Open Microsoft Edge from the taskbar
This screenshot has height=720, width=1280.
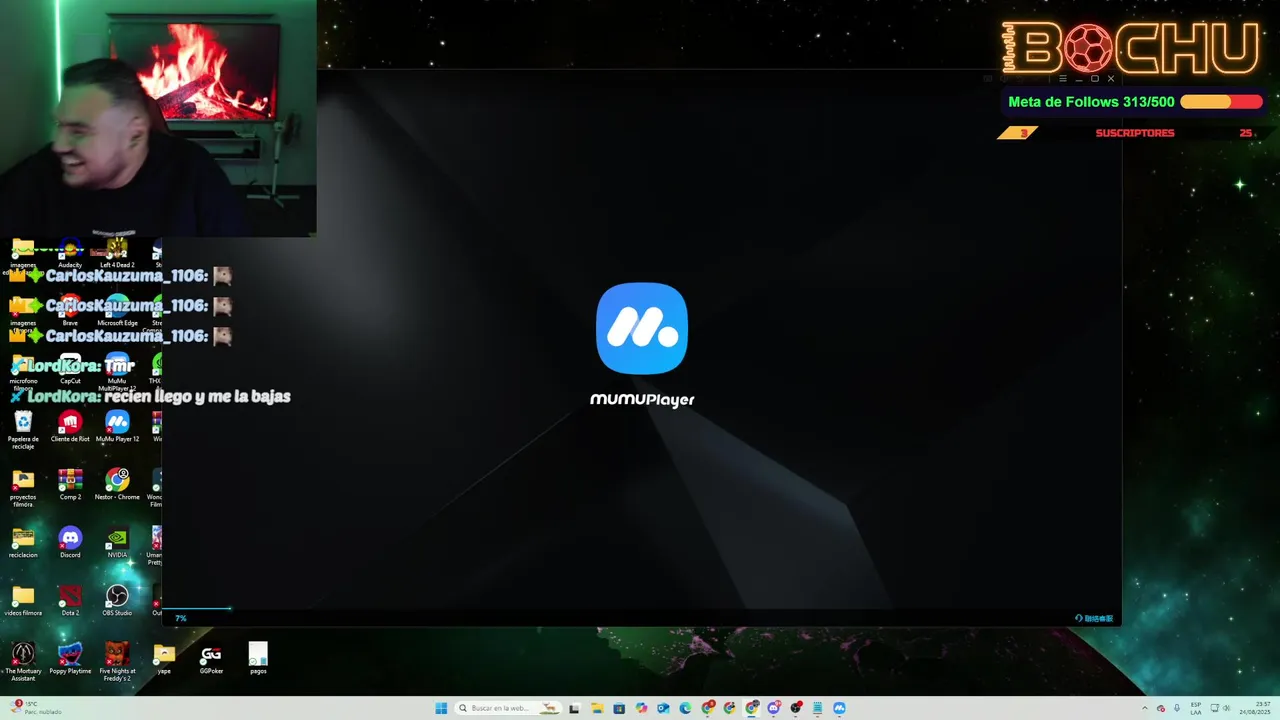[x=685, y=708]
